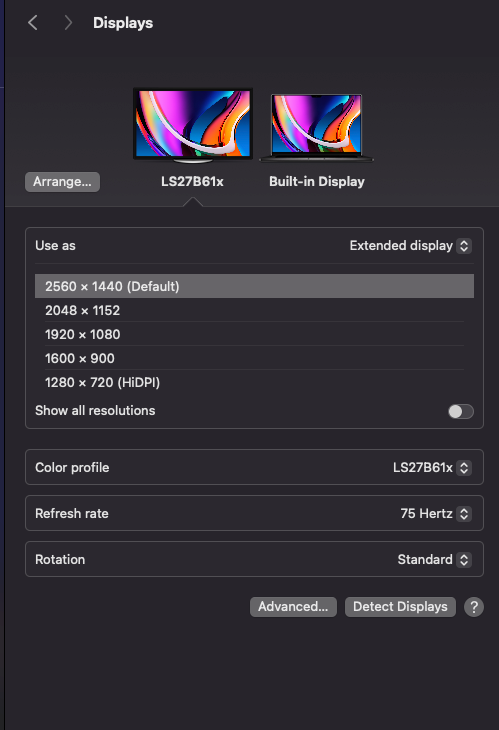The height and width of the screenshot is (730, 499).
Task: Choose the 2048 × 1152 resolution
Action: click(254, 311)
